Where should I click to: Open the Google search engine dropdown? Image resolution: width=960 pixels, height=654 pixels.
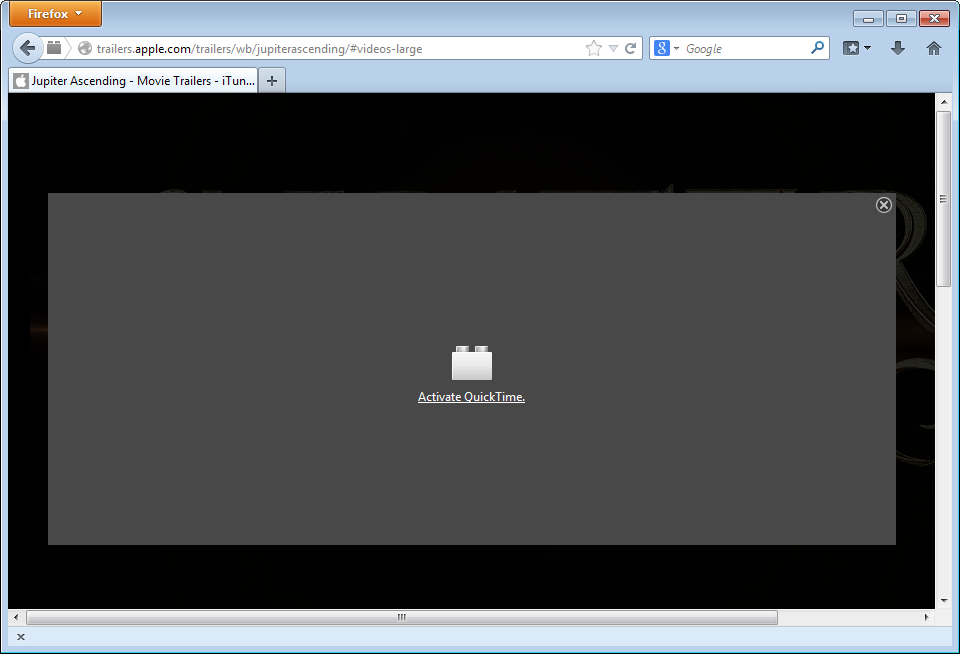[667, 48]
